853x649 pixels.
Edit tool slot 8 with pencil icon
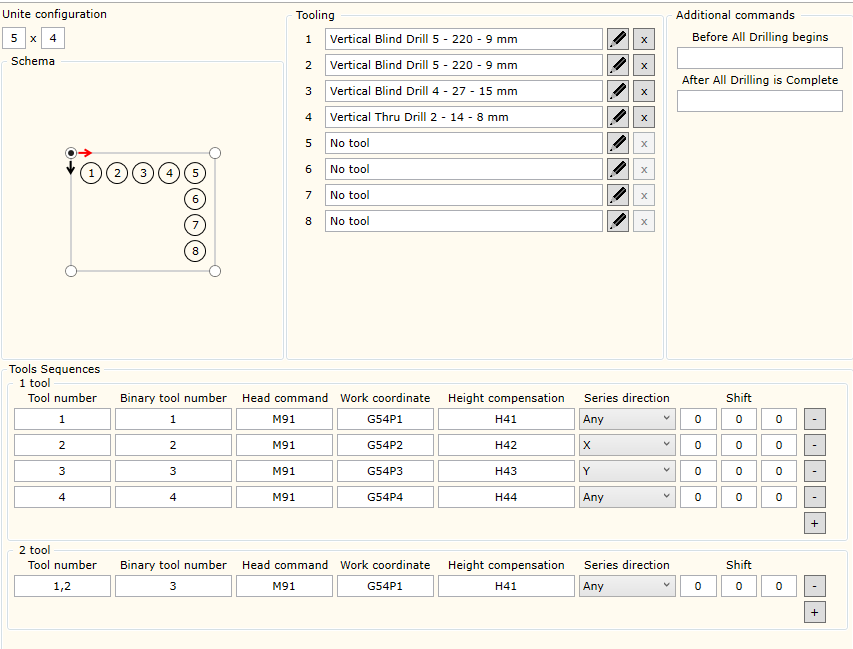(x=617, y=221)
